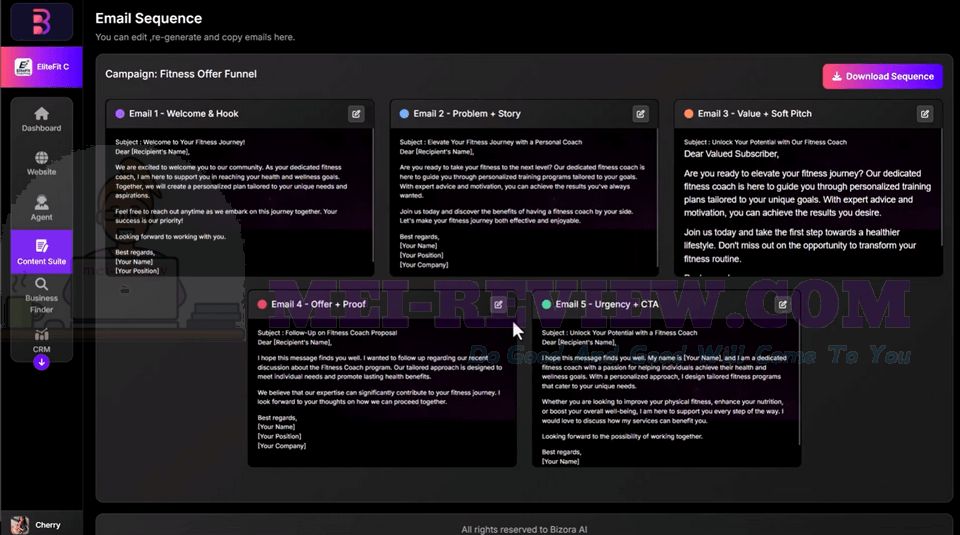This screenshot has height=535, width=960.
Task: Click the Content Suite document icon
Action: point(42,245)
